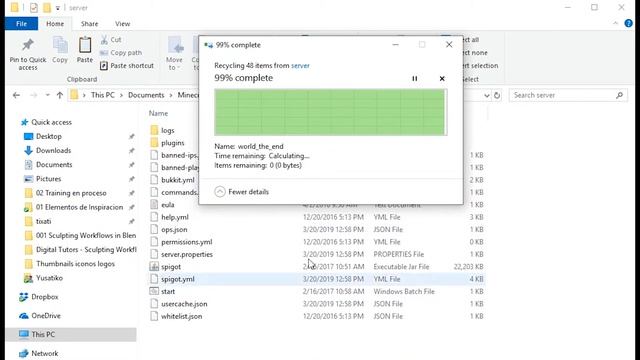Click the Cut scissors button

(x=111, y=40)
